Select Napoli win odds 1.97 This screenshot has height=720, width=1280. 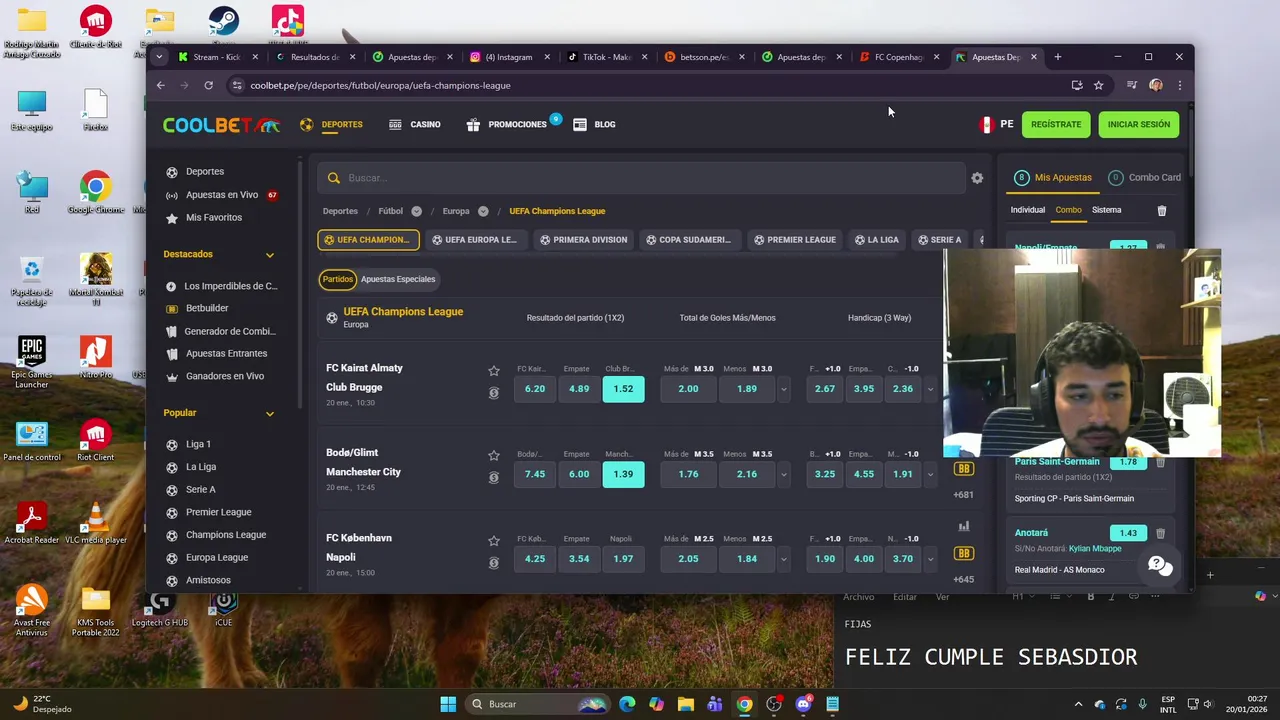(x=623, y=559)
